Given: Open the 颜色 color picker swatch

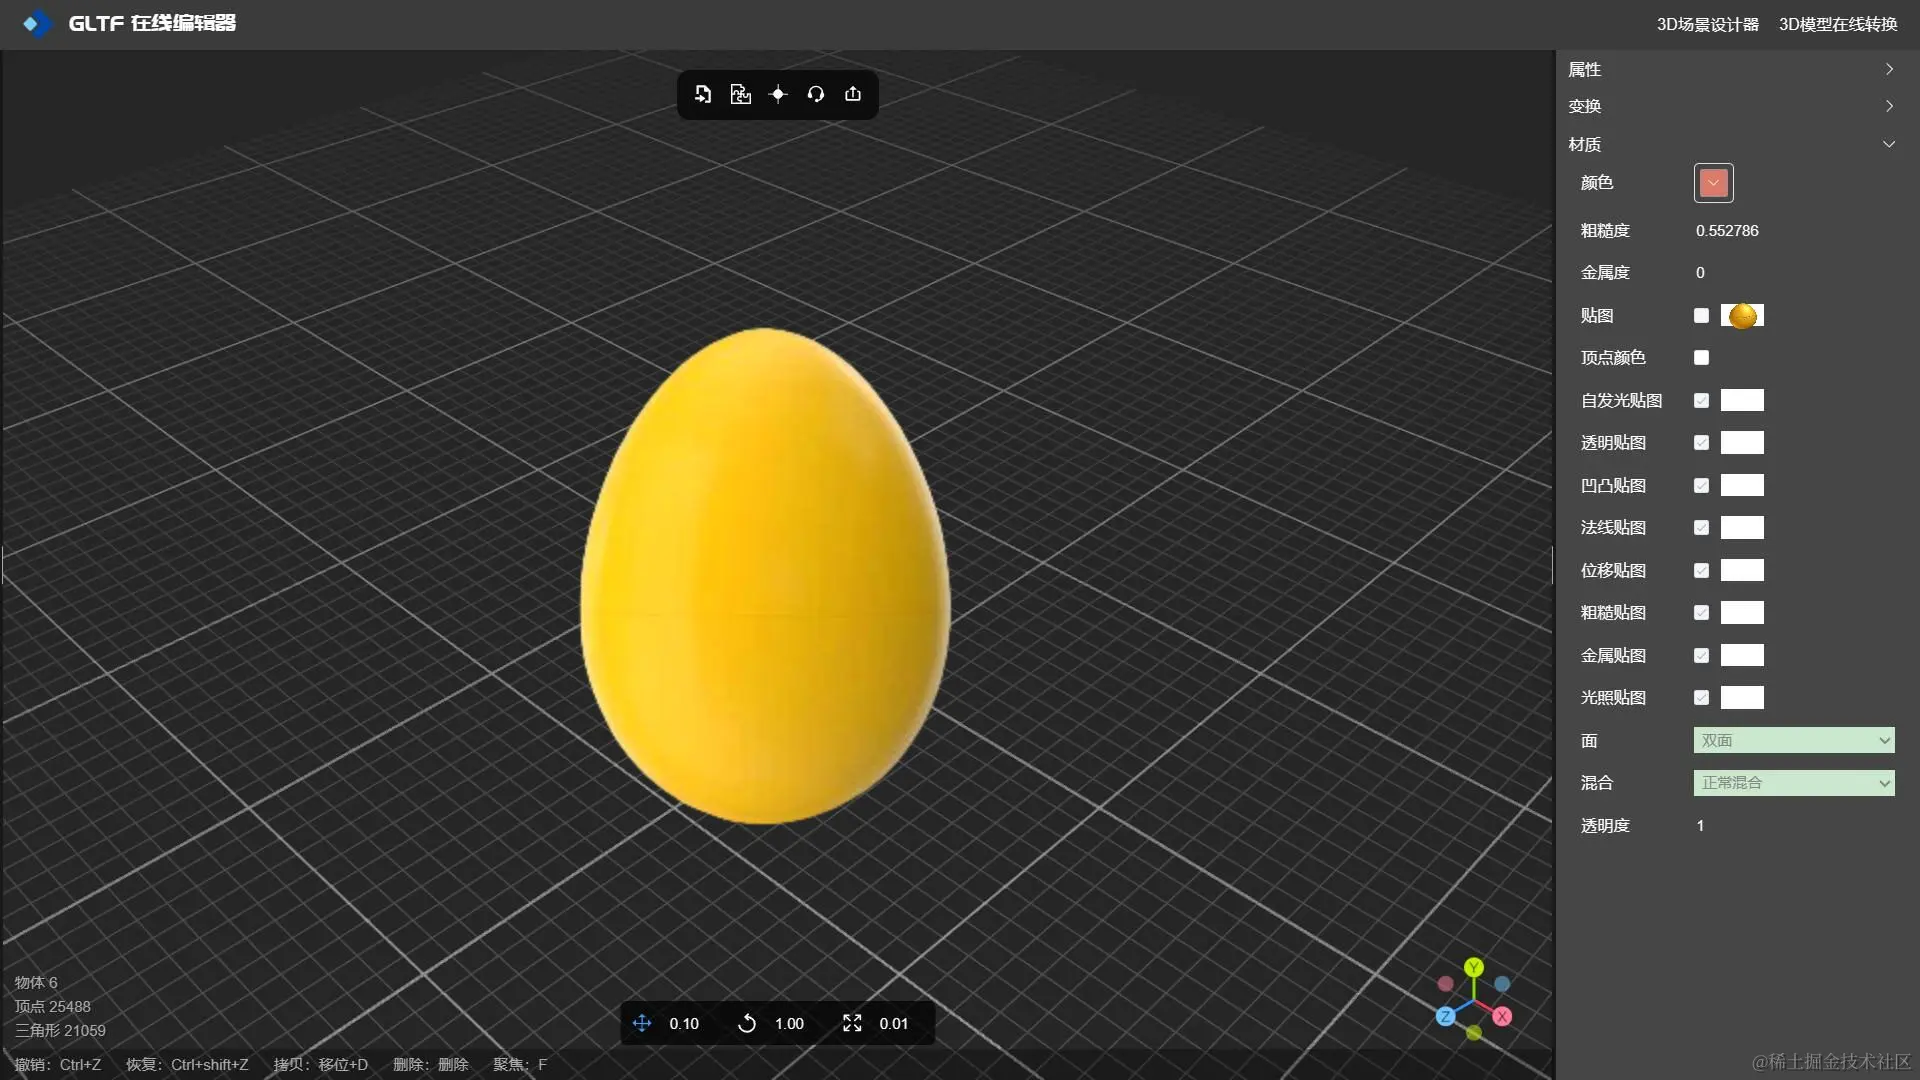Looking at the screenshot, I should pyautogui.click(x=1713, y=183).
